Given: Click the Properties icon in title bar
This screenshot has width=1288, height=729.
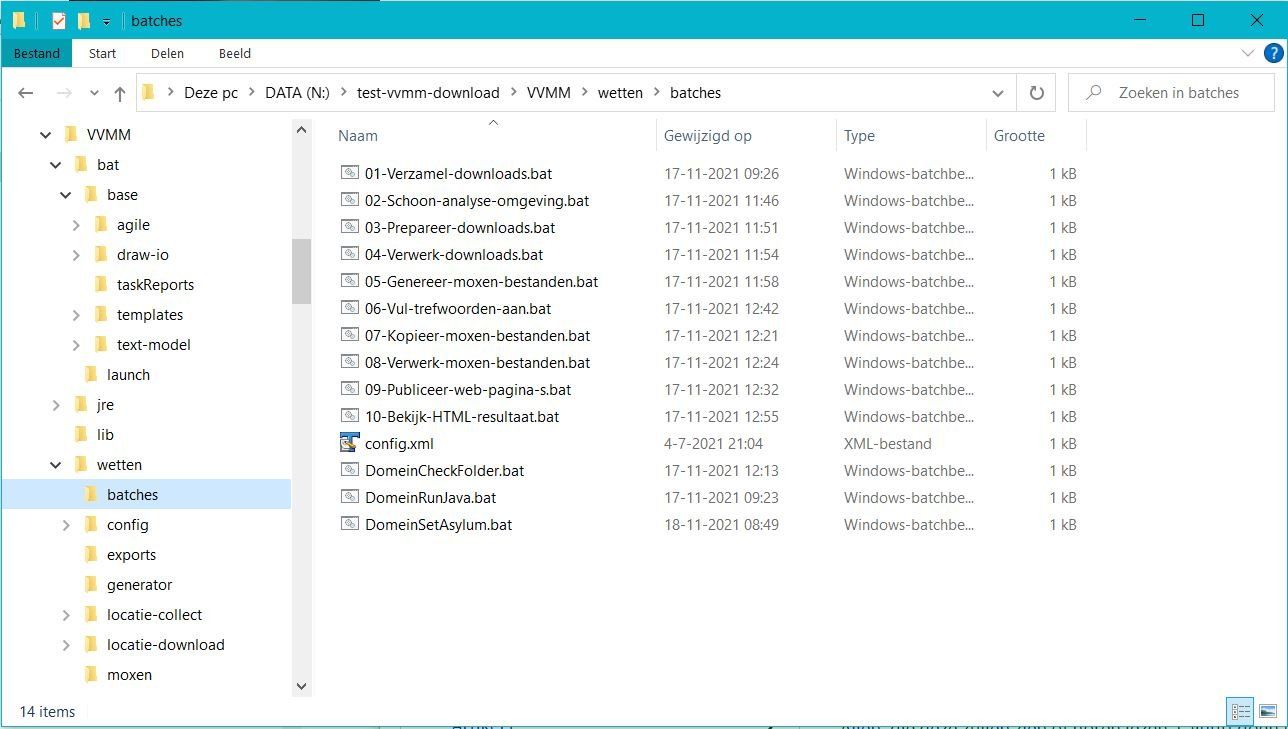Looking at the screenshot, I should [59, 20].
